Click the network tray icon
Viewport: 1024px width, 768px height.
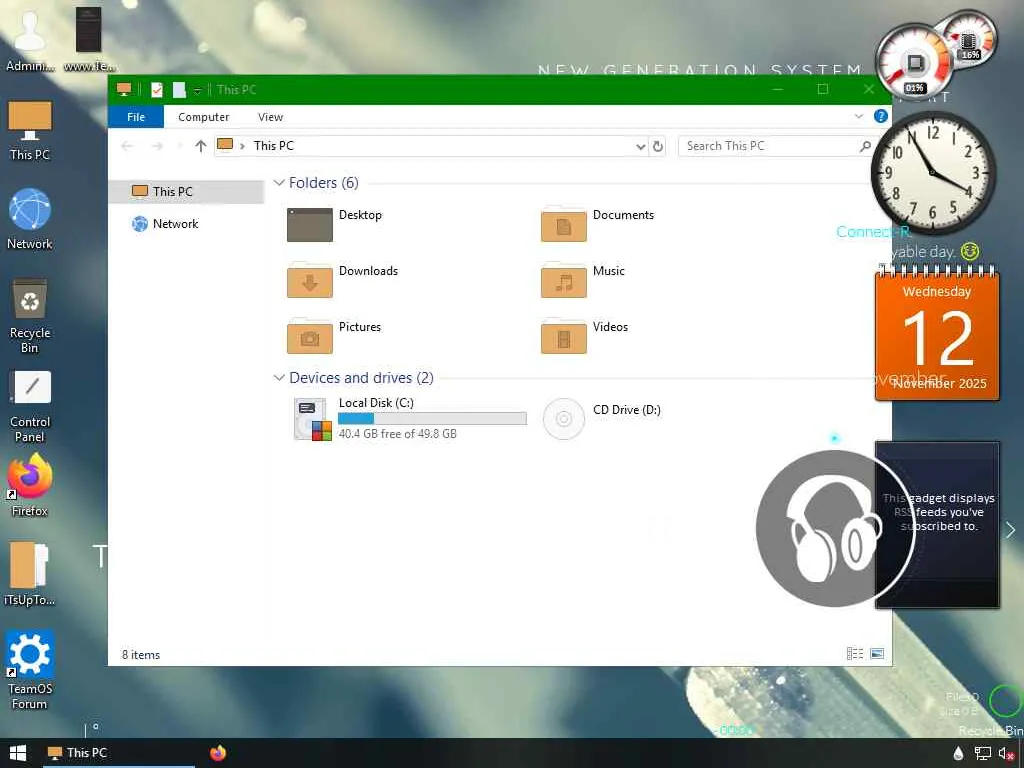(983, 754)
